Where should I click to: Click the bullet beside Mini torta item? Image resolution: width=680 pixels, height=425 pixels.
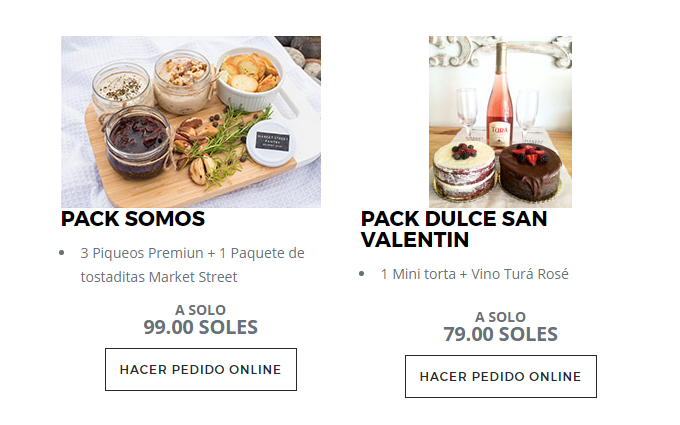click(362, 274)
